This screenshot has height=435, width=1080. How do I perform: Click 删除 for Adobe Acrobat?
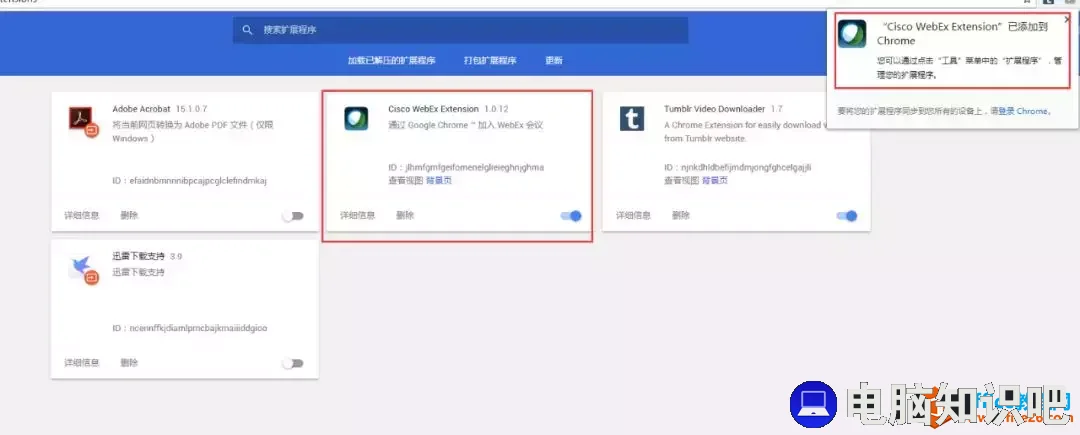tap(129, 215)
